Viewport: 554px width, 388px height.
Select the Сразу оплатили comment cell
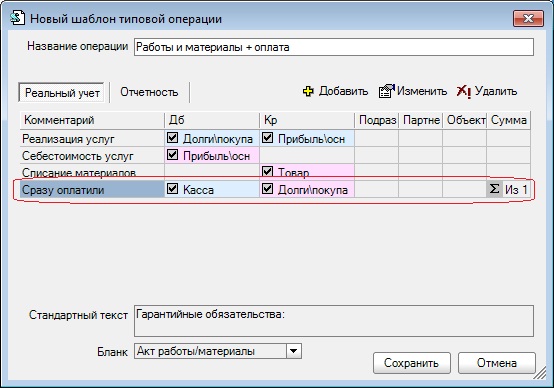92,190
